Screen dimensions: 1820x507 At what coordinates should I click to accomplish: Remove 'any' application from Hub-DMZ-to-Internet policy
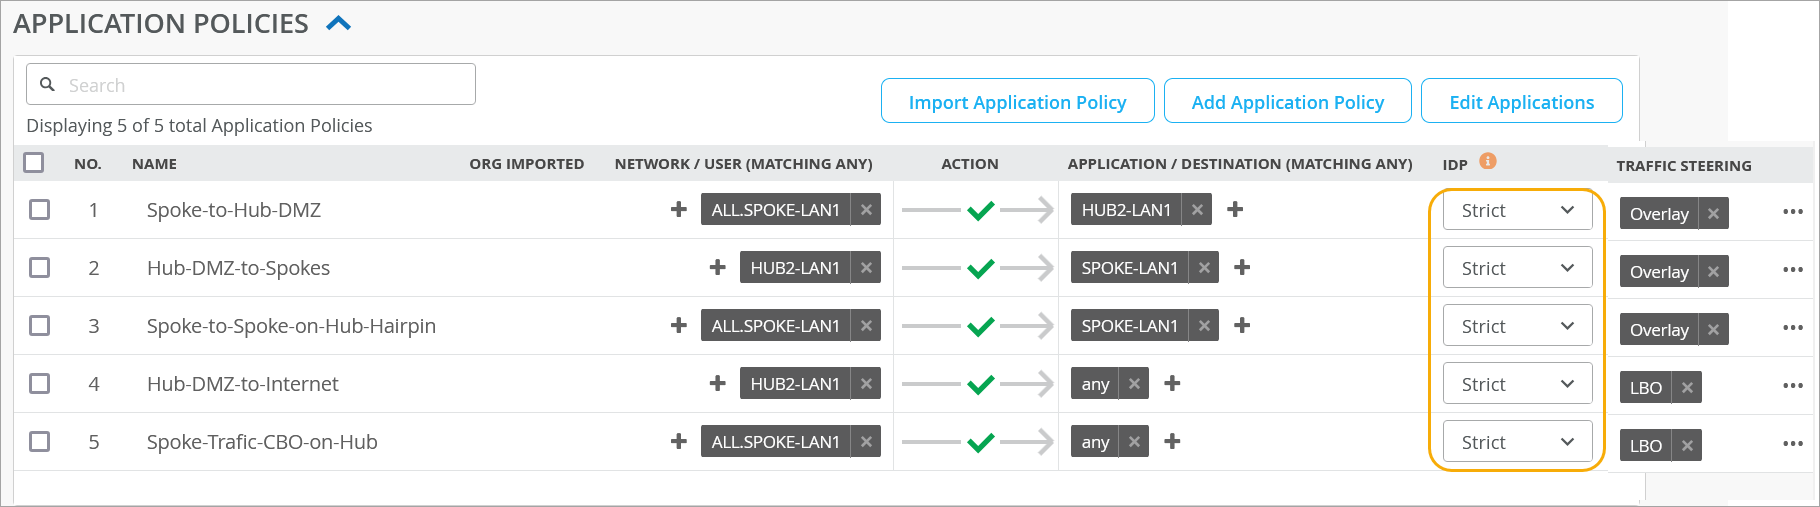[x=1134, y=384]
